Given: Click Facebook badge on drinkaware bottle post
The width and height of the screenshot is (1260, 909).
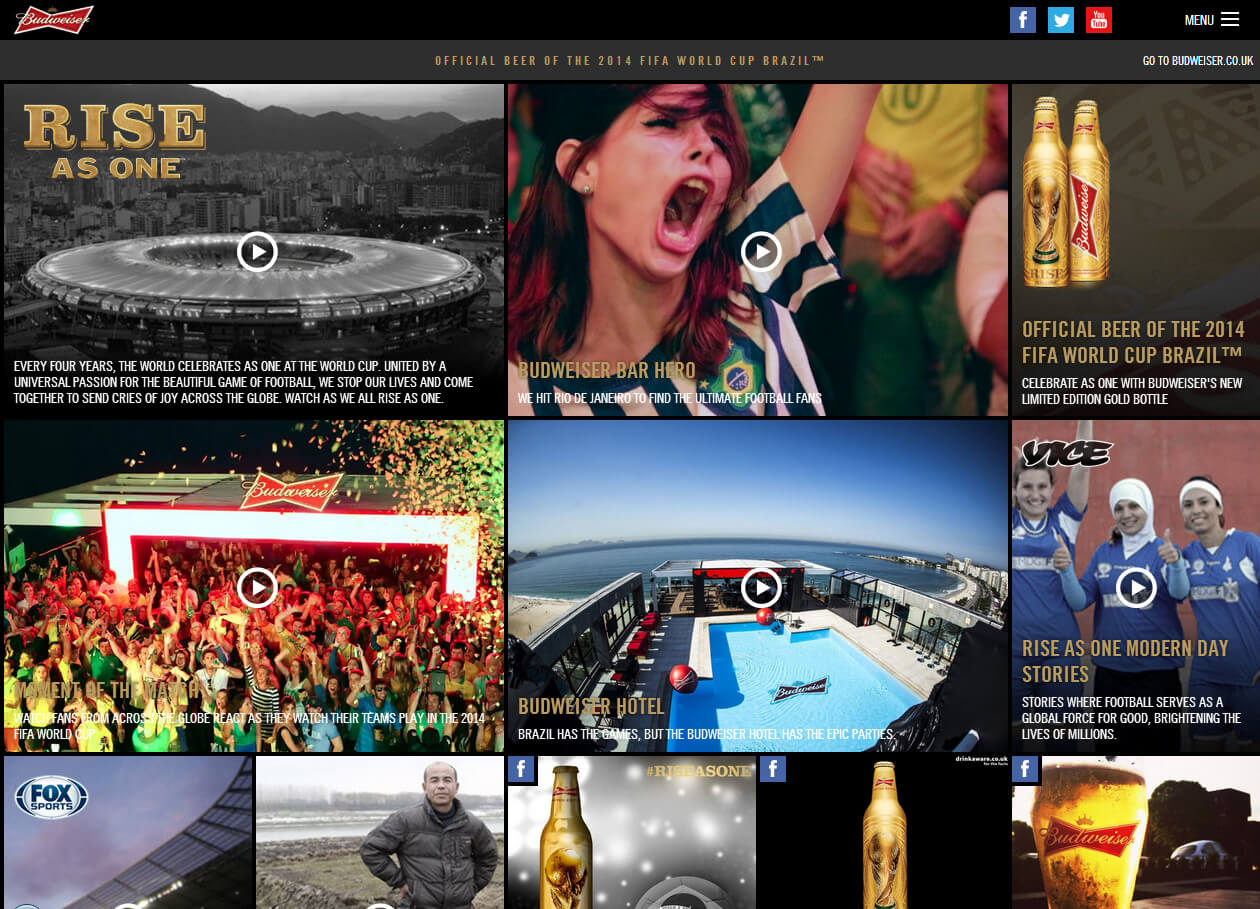Looking at the screenshot, I should pos(773,769).
